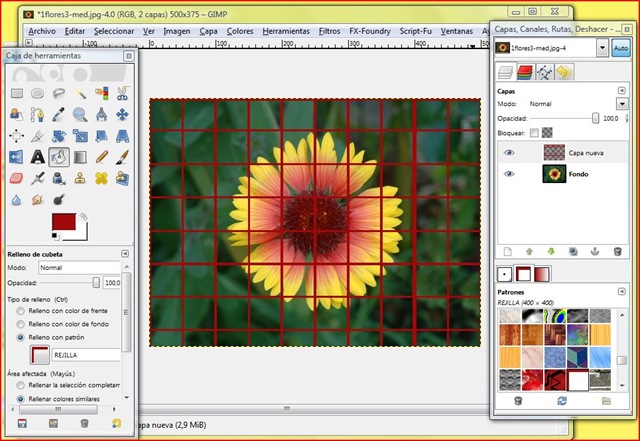The width and height of the screenshot is (640, 441).
Task: Click the Auto button
Action: coord(620,48)
